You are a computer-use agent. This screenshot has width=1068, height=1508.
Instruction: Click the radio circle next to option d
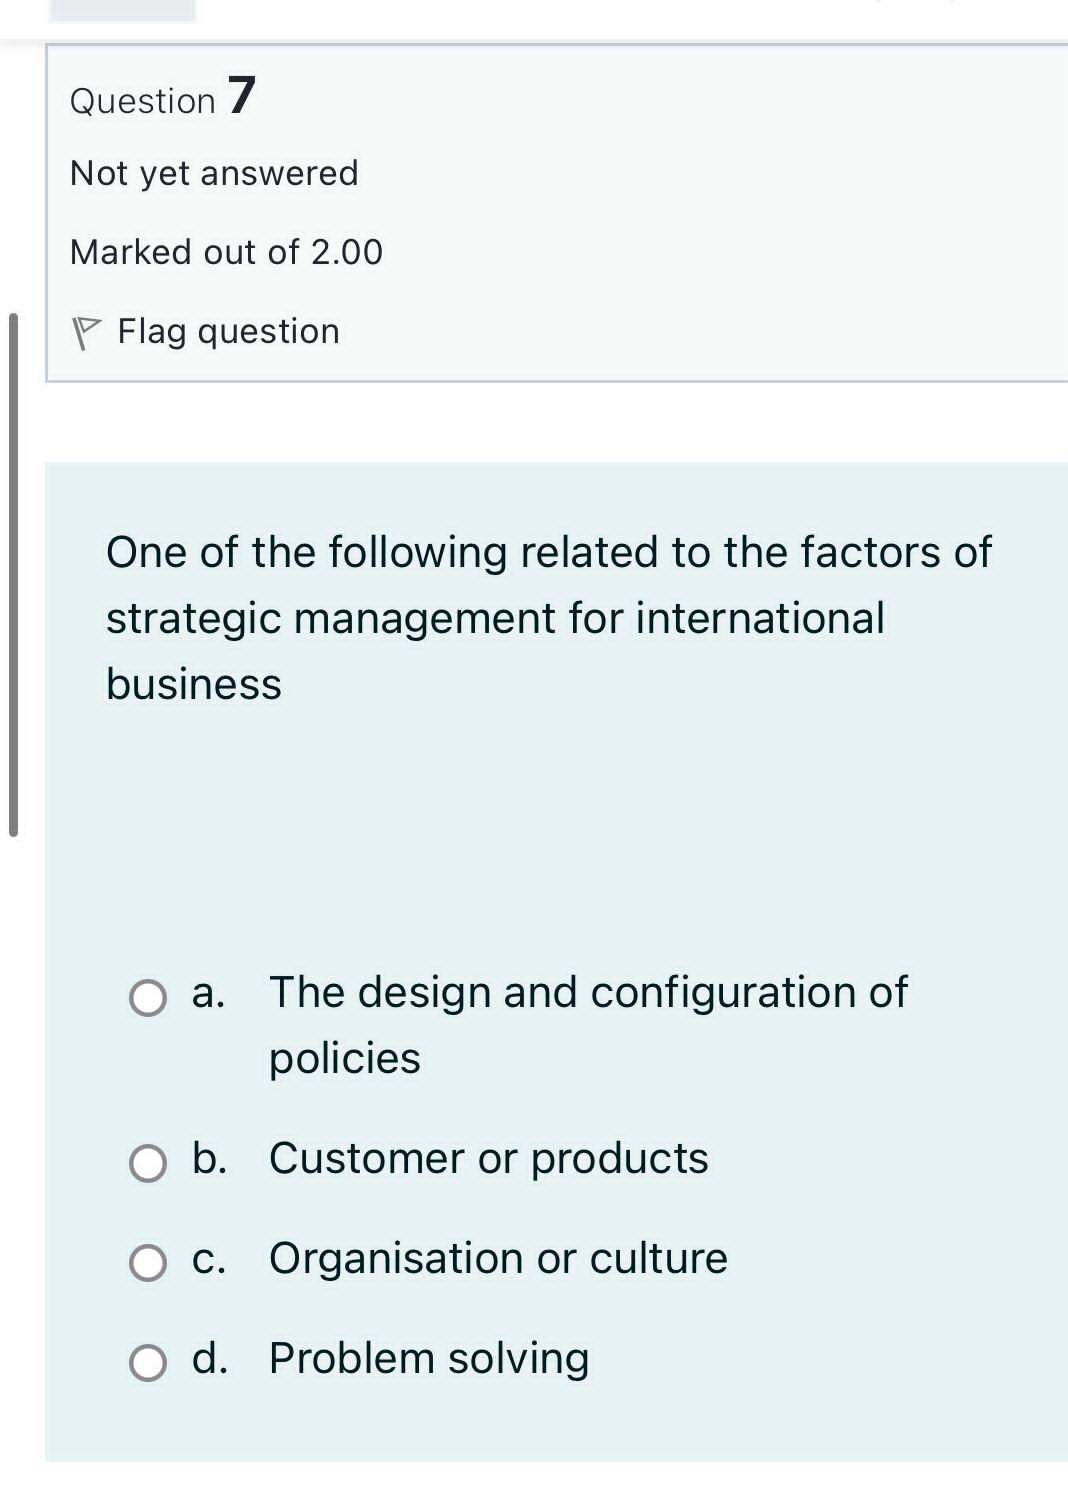point(146,1361)
